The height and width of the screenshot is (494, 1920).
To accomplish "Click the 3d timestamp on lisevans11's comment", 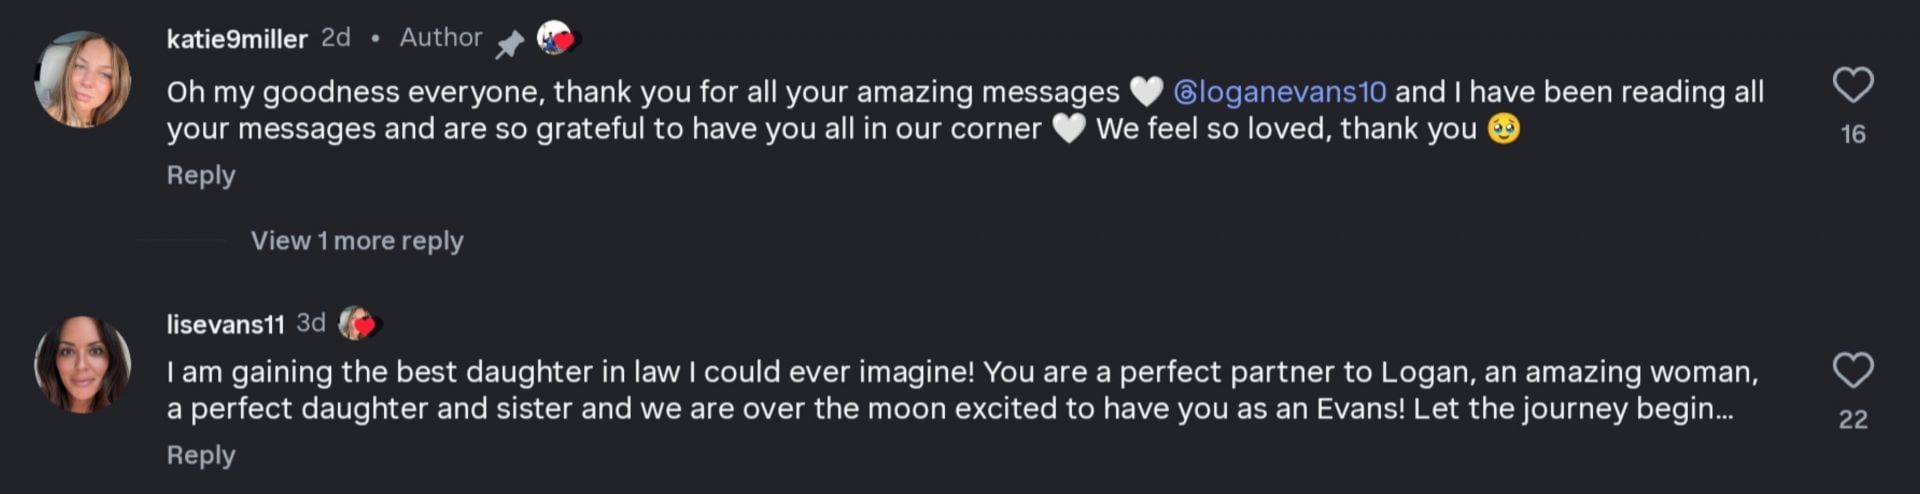I will click(x=311, y=323).
